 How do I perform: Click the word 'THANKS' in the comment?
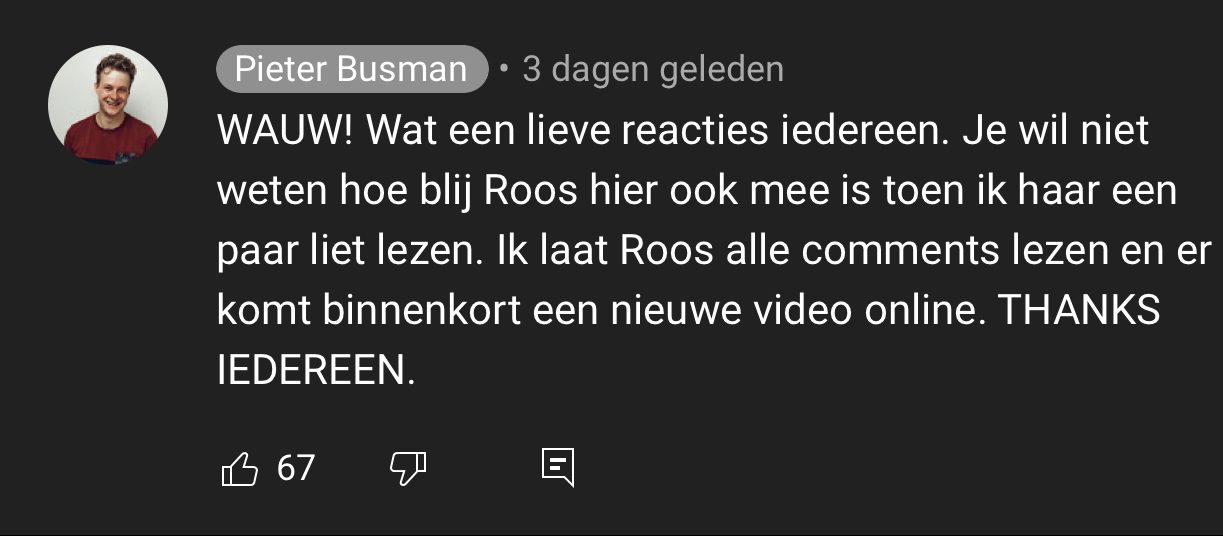pos(1080,311)
